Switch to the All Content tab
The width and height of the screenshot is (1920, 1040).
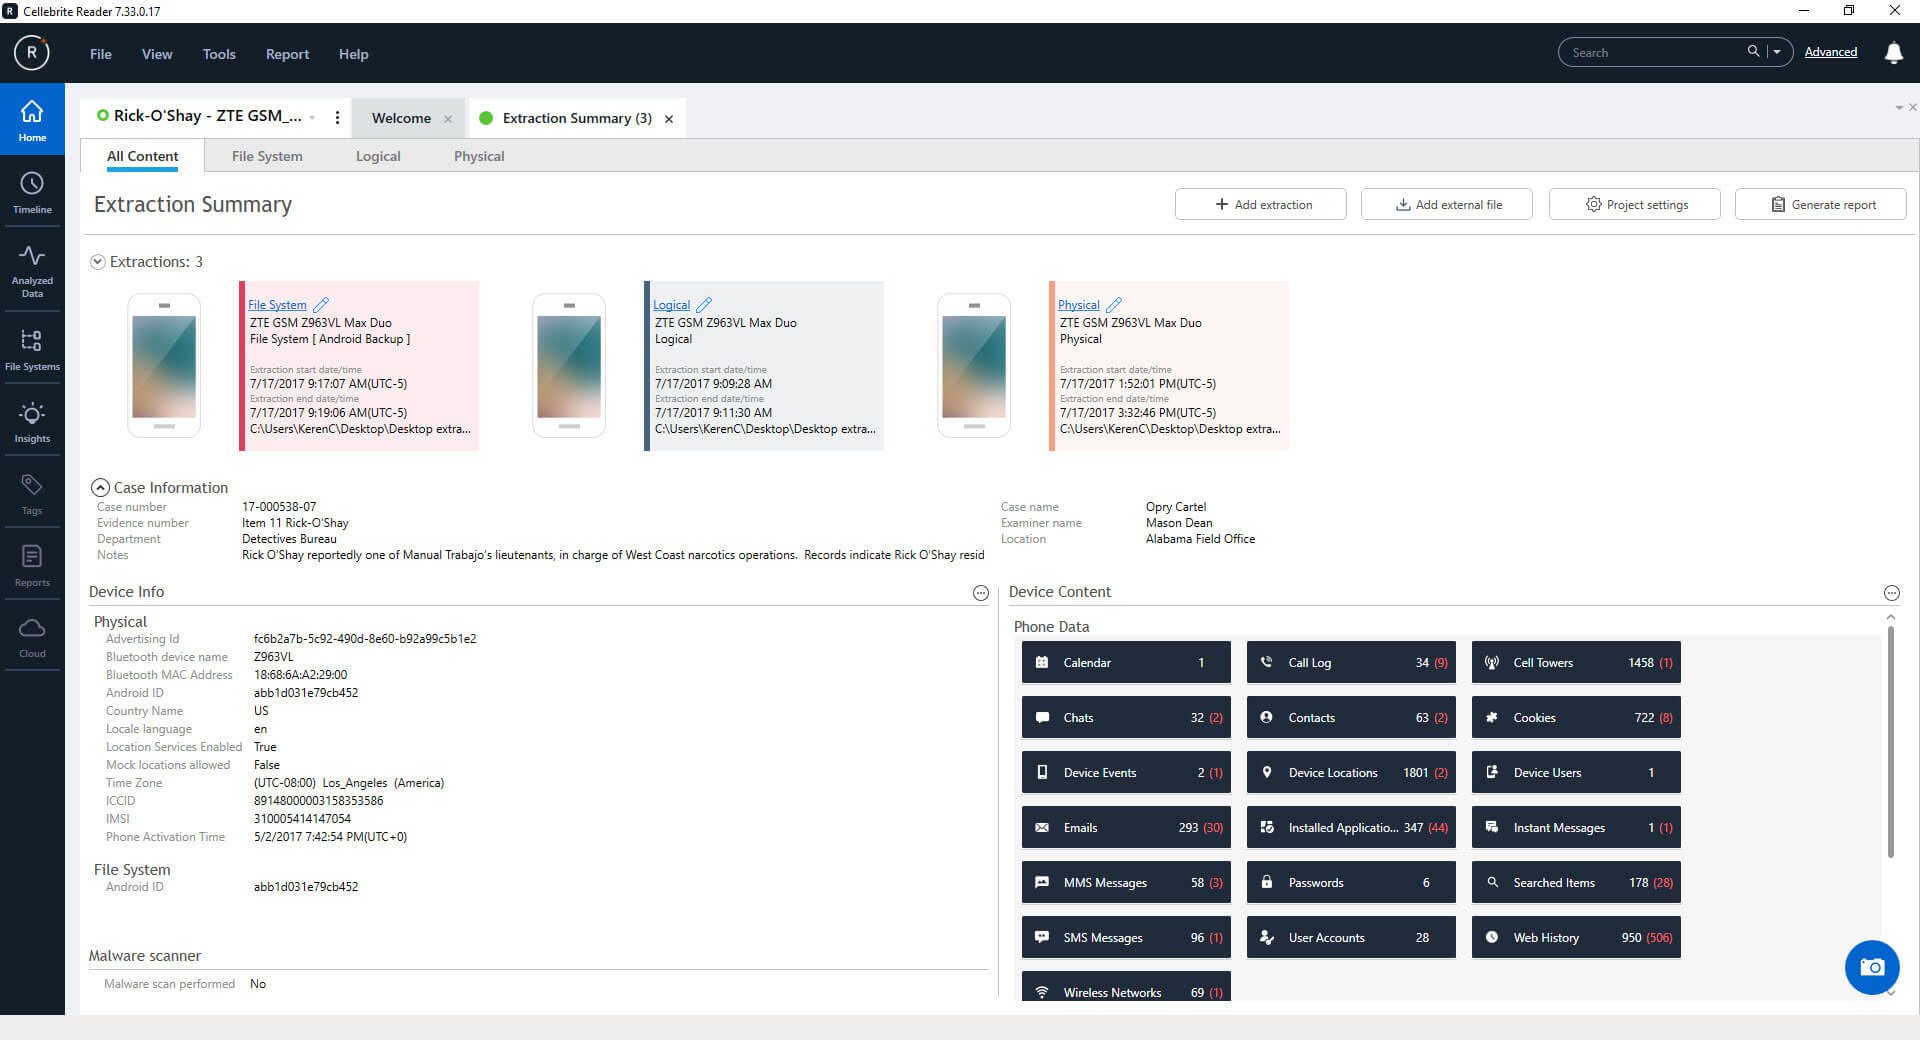142,156
